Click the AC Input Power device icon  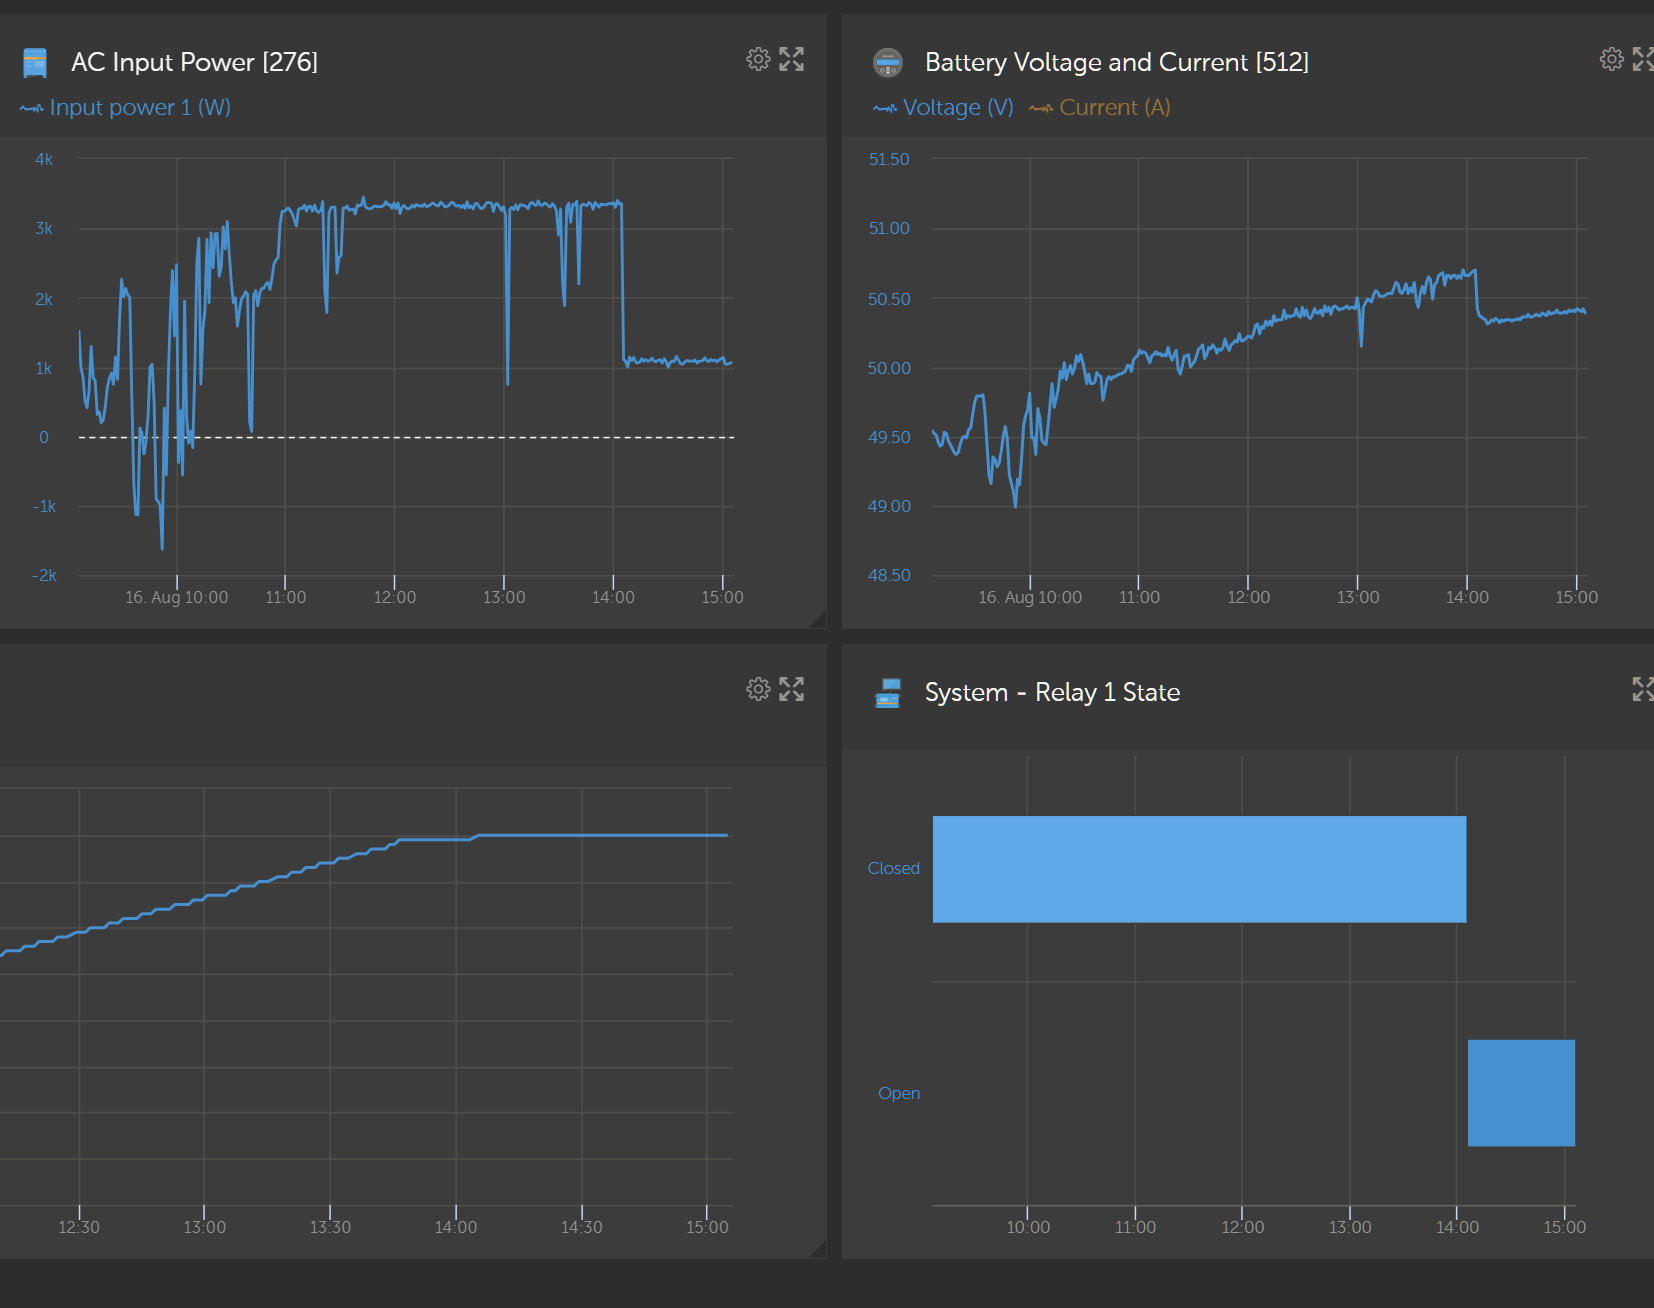pyautogui.click(x=35, y=63)
